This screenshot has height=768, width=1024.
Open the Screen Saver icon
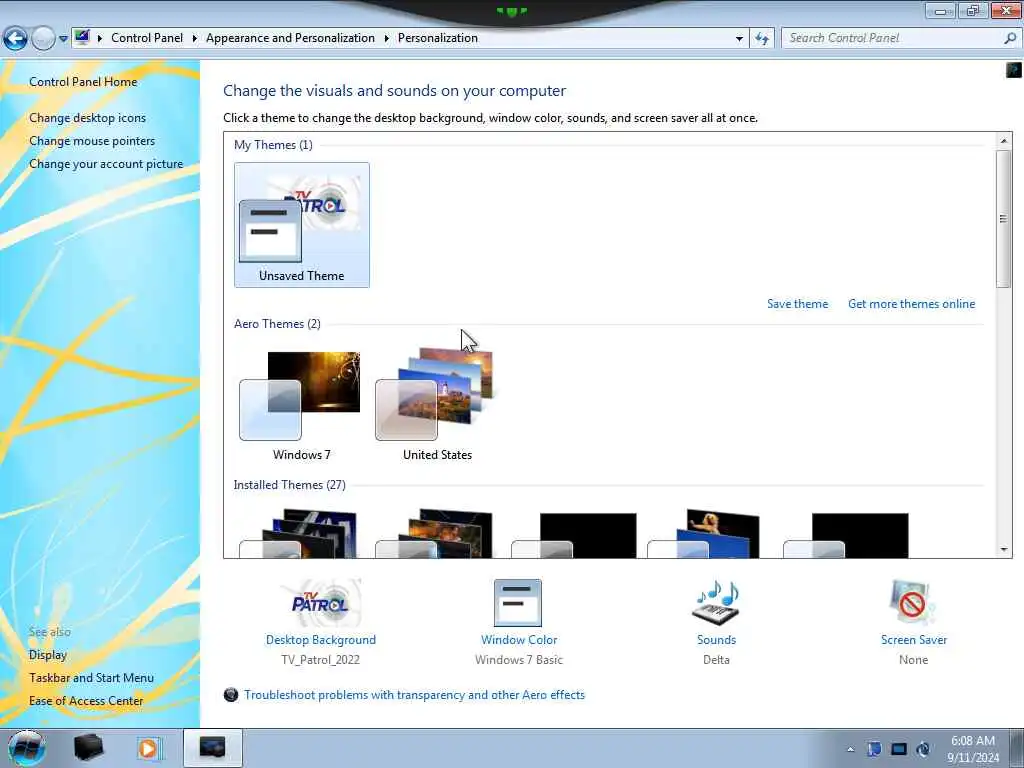point(912,603)
